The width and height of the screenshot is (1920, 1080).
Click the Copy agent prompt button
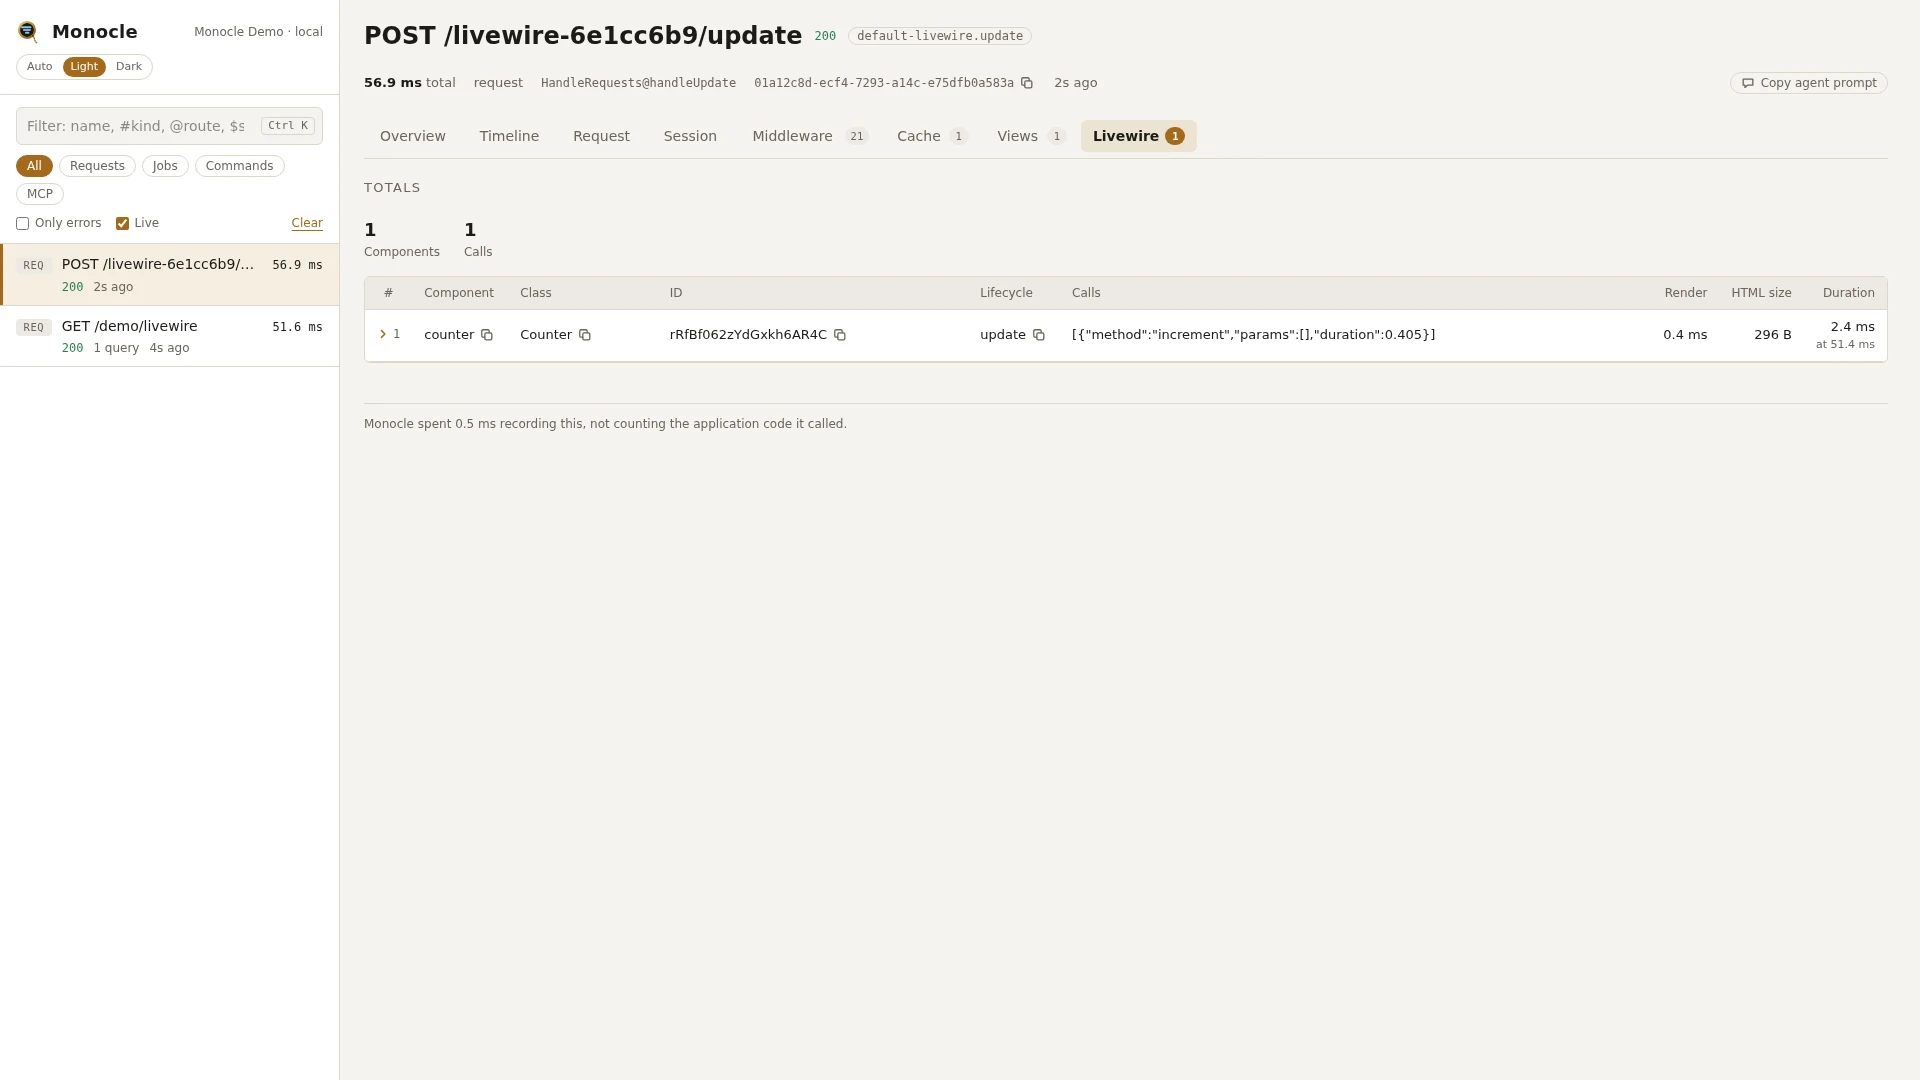click(x=1808, y=83)
